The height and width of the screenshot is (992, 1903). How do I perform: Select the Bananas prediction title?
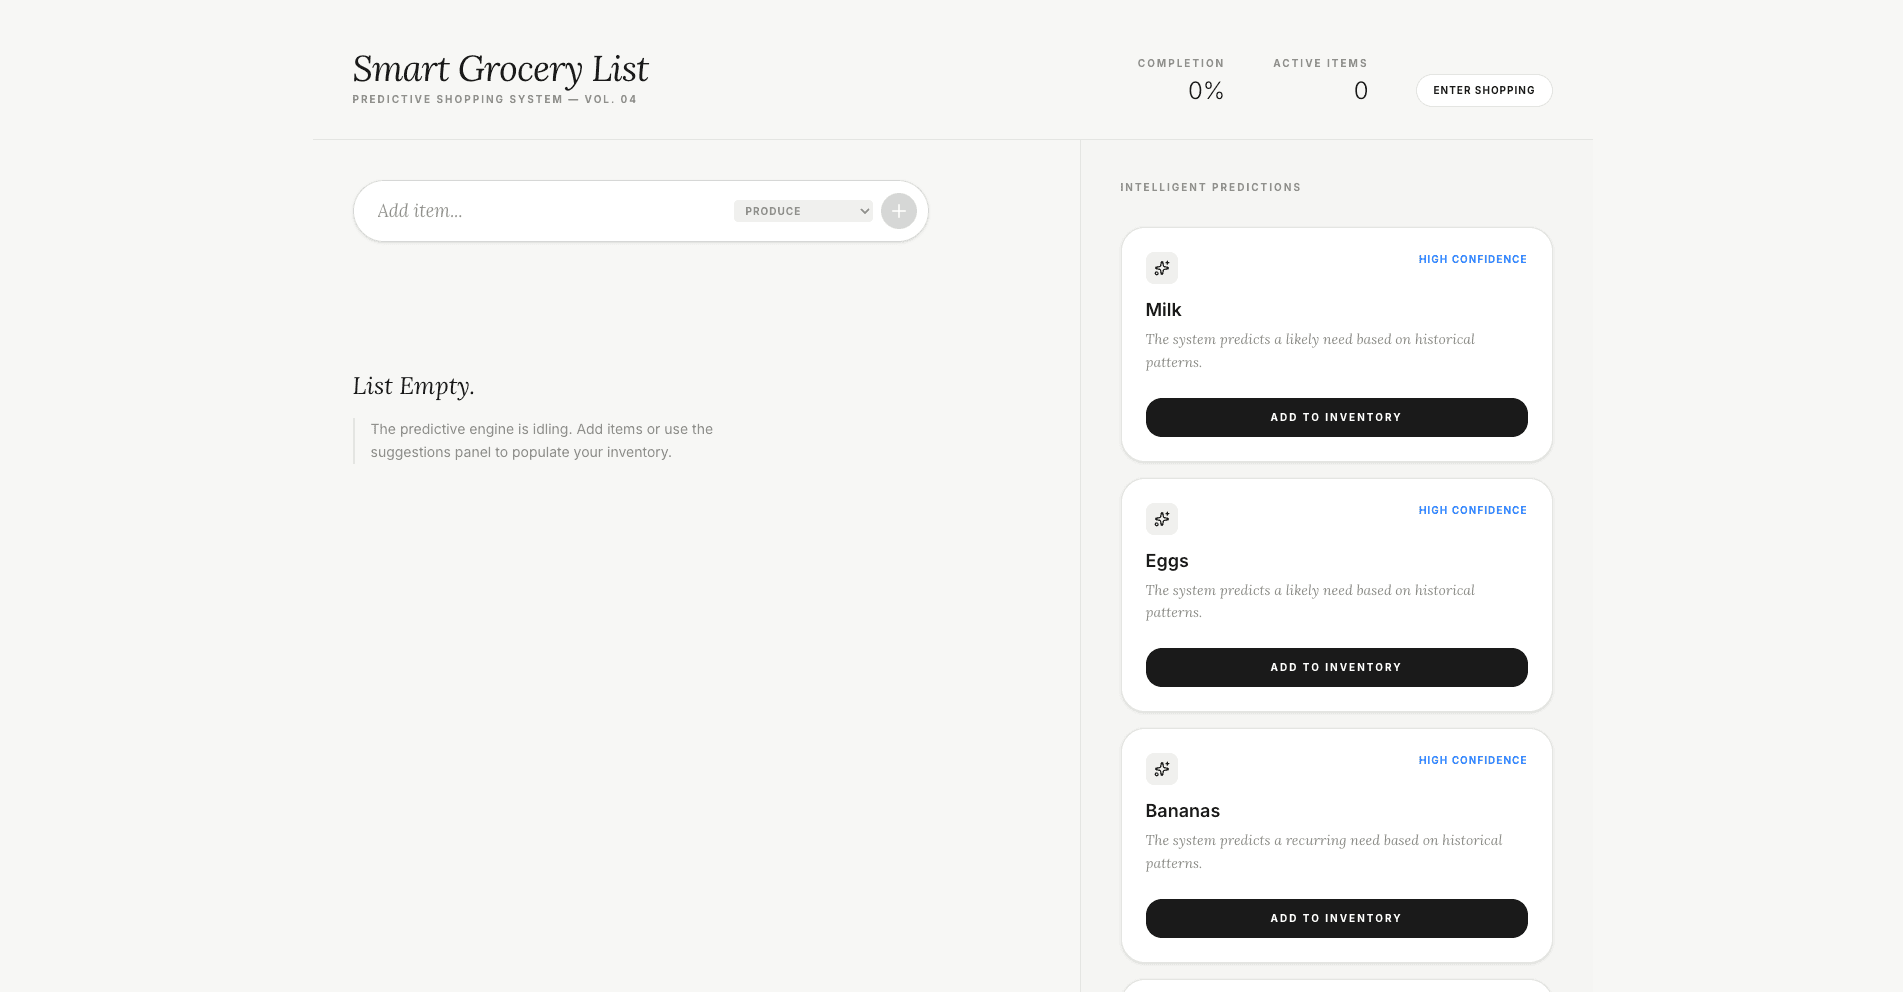[x=1182, y=811]
